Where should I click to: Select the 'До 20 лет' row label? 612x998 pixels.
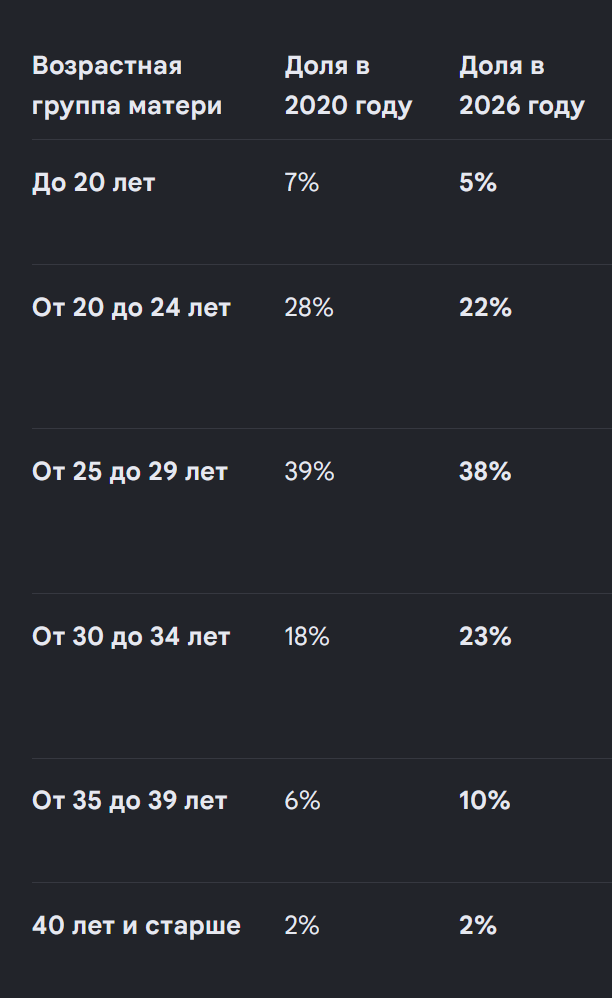(94, 183)
